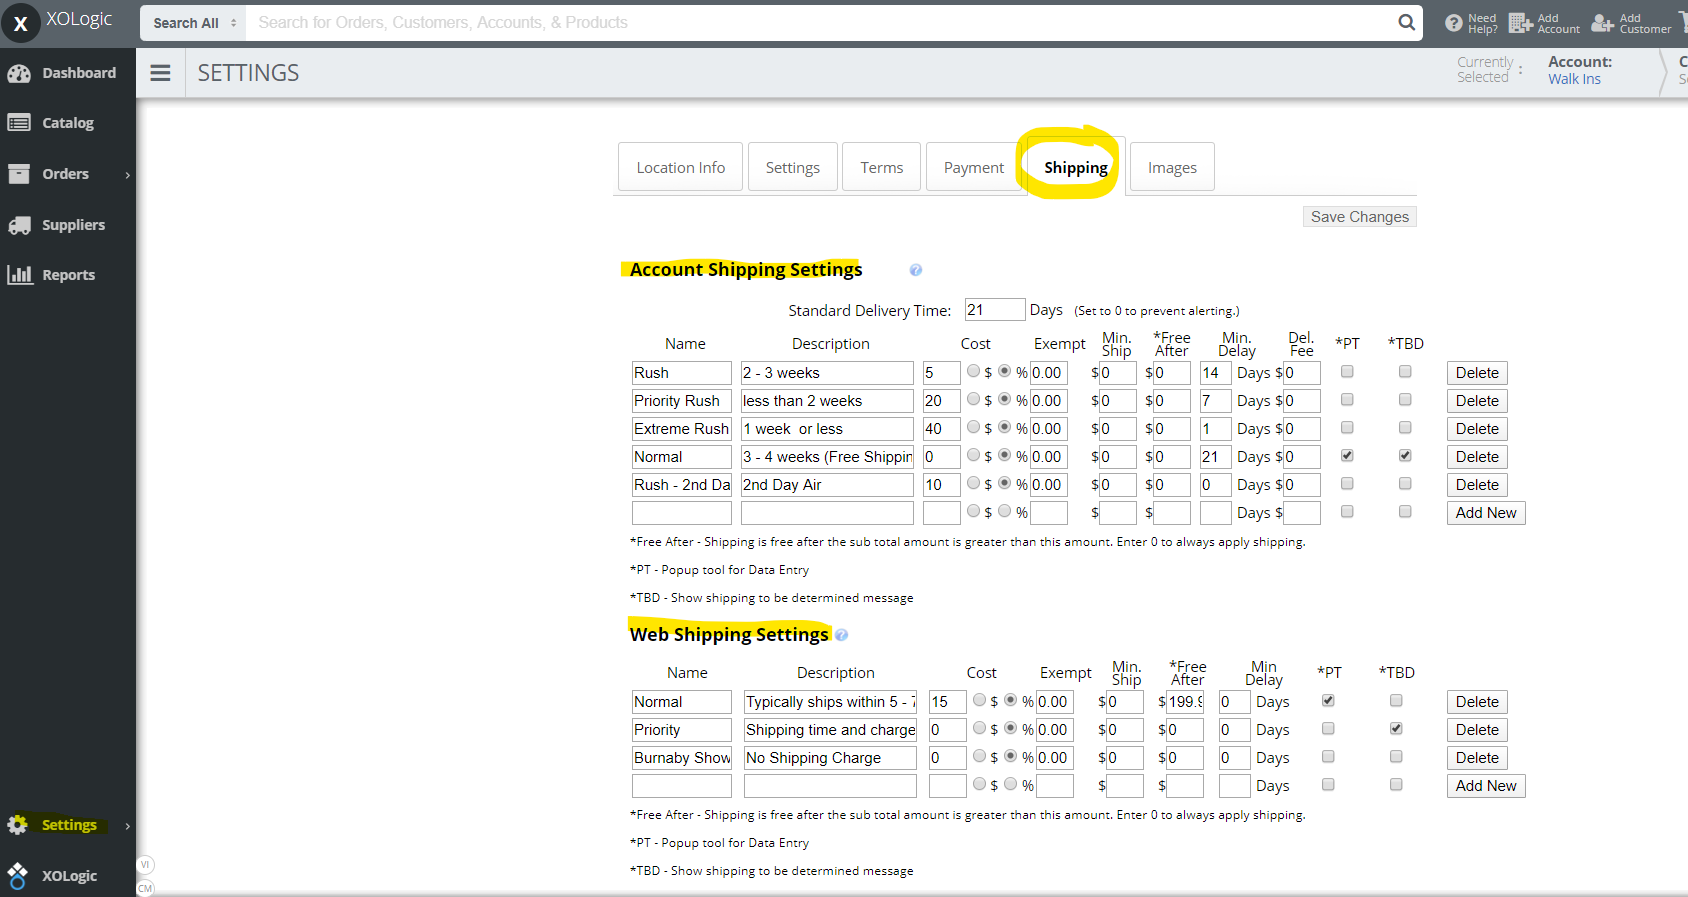The image size is (1688, 897).
Task: Delete the Rush - 2nd Day row
Action: click(1477, 485)
